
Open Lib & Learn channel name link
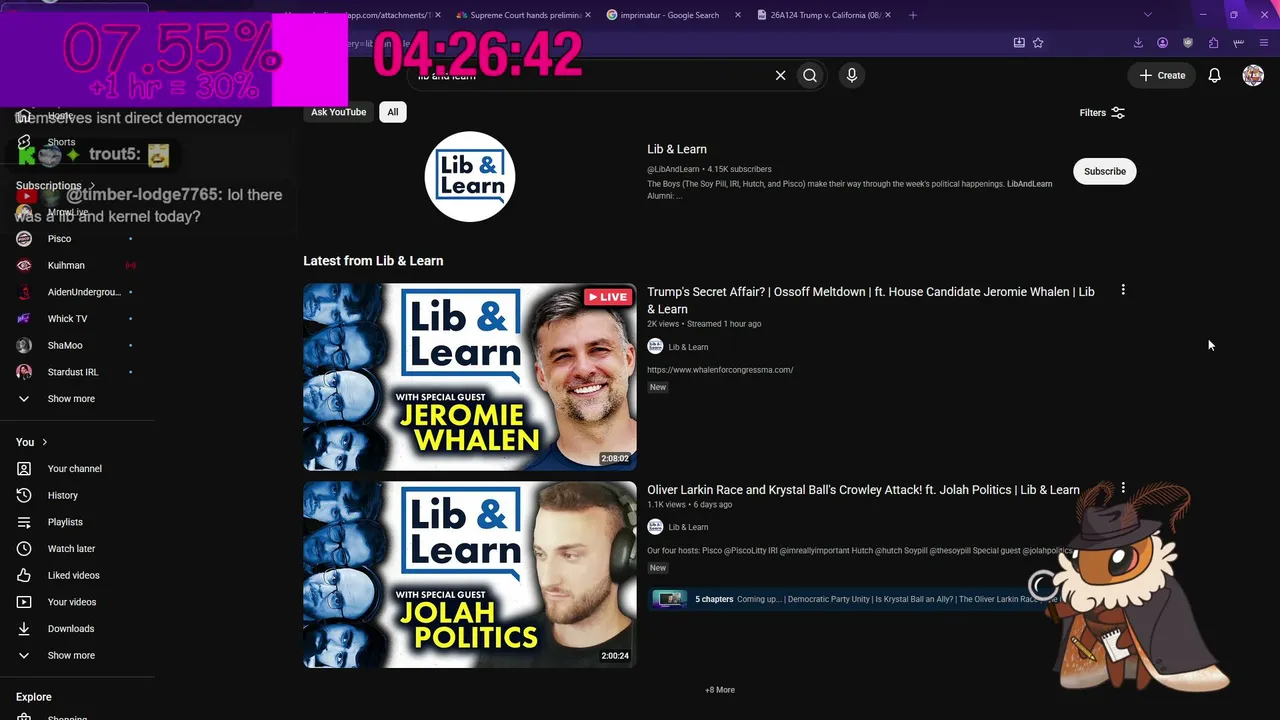(677, 149)
